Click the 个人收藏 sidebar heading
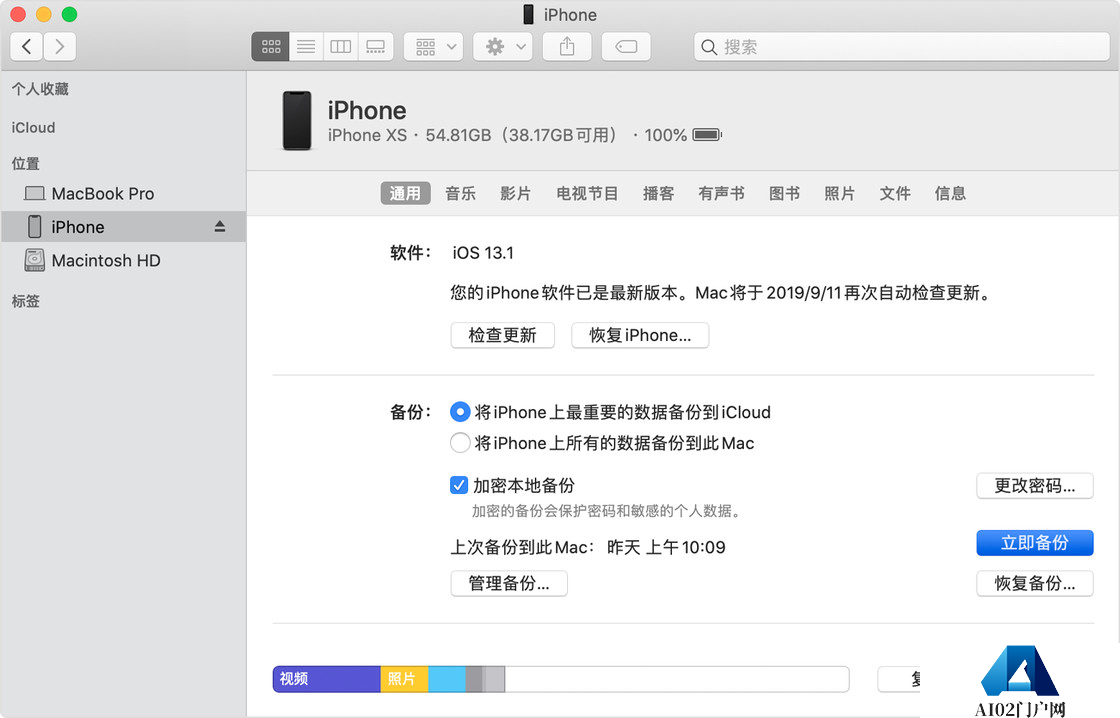This screenshot has height=718, width=1120. click(x=40, y=89)
